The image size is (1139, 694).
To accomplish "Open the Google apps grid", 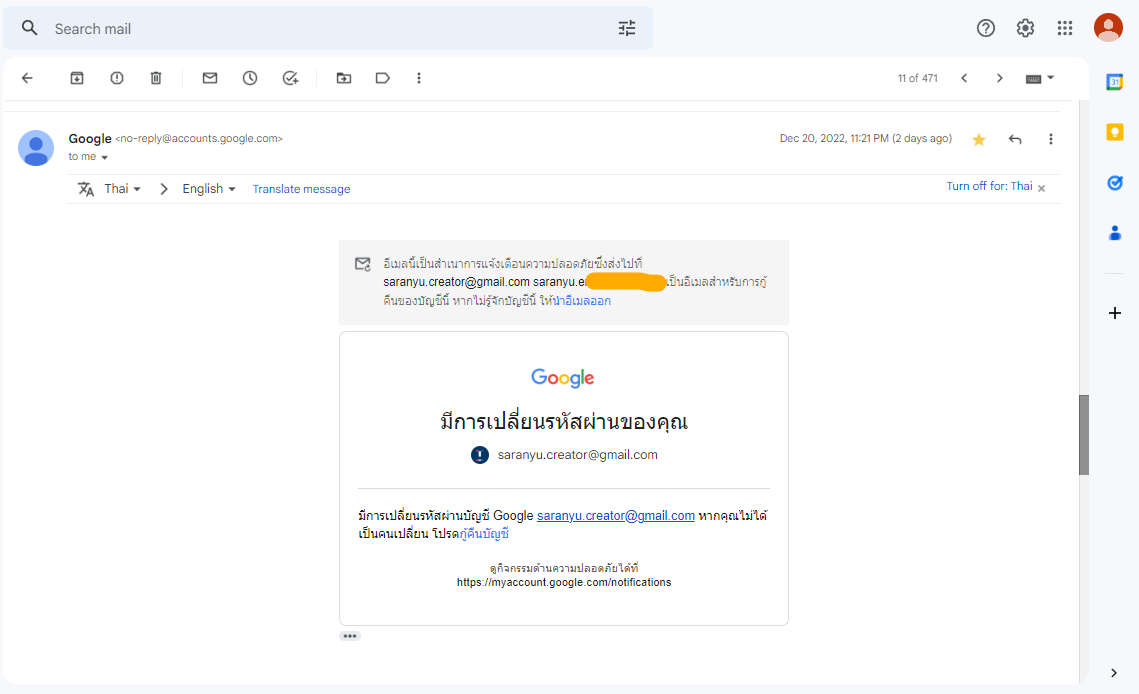I will (x=1065, y=28).
